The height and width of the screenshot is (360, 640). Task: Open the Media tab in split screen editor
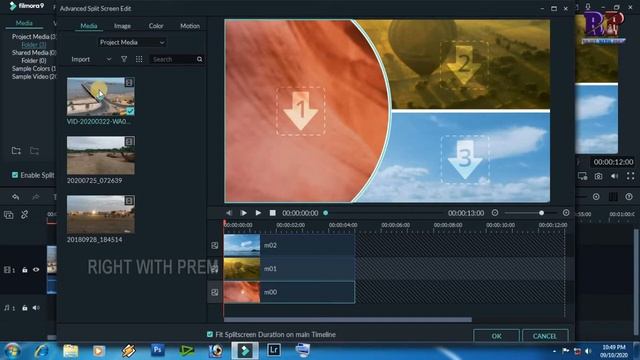[89, 26]
